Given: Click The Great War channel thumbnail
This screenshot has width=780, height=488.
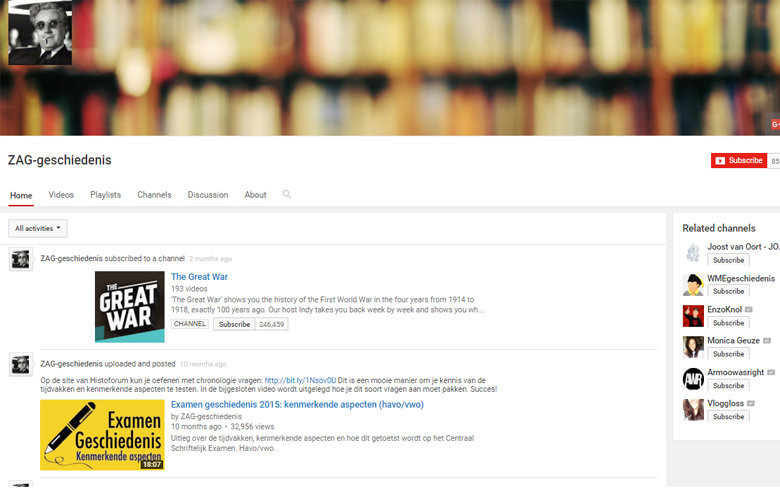Looking at the screenshot, I should pos(130,306).
